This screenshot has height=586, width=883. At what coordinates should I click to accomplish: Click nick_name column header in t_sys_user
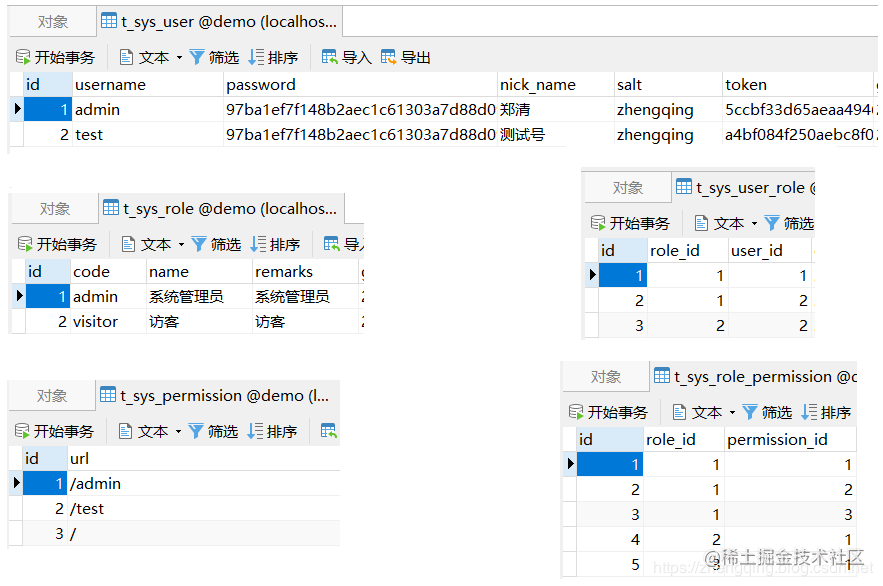(x=556, y=84)
